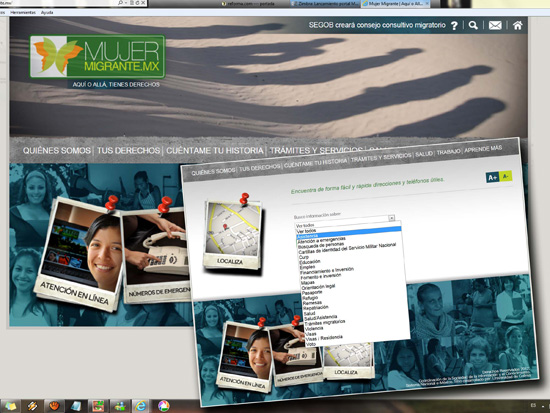Open the Herramientas browser menu
This screenshot has height=413, width=550.
pyautogui.click(x=23, y=12)
